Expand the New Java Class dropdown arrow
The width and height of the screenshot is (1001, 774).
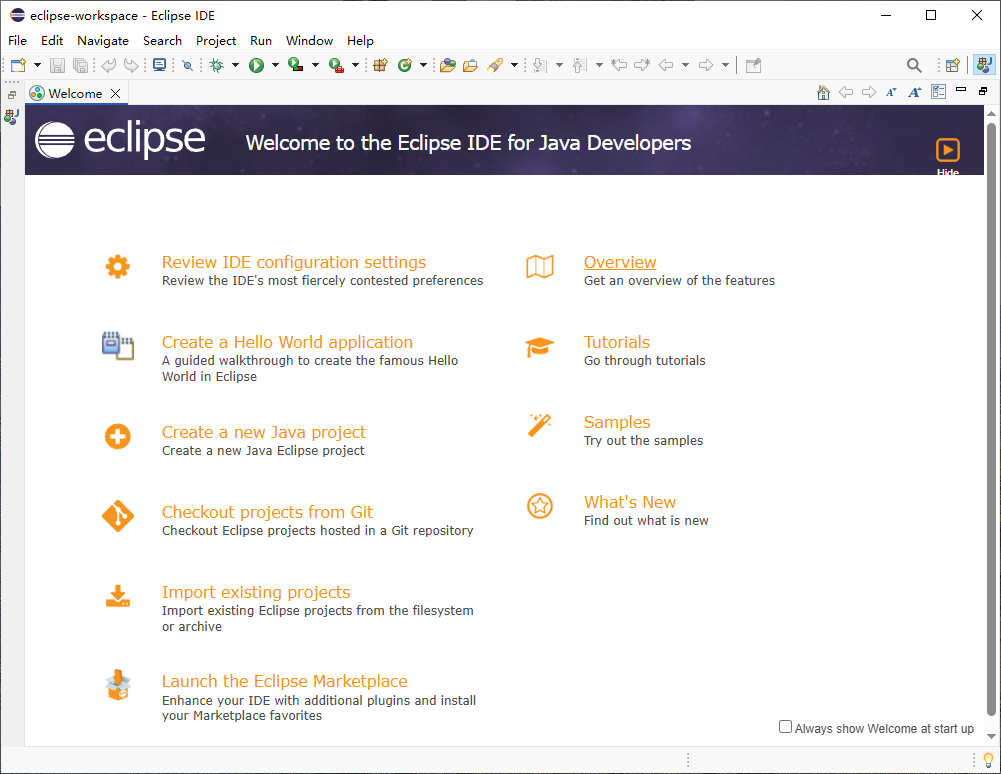coord(423,65)
